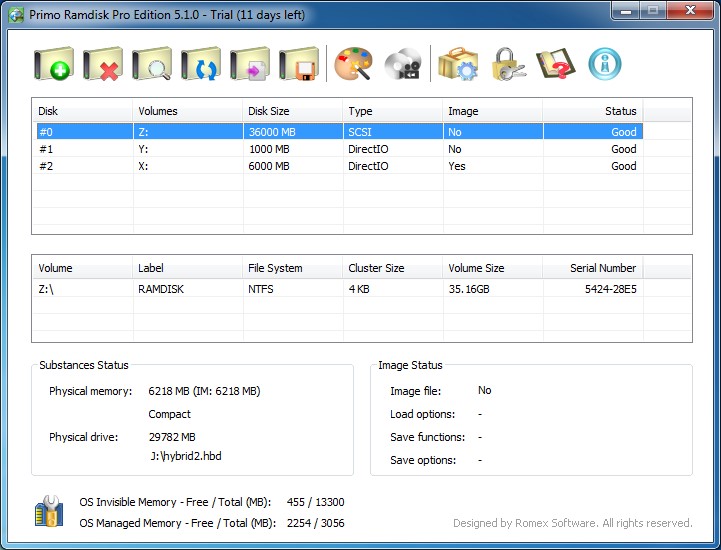Click the delete ramdisk red X icon
The height and width of the screenshot is (550, 721).
click(103, 64)
